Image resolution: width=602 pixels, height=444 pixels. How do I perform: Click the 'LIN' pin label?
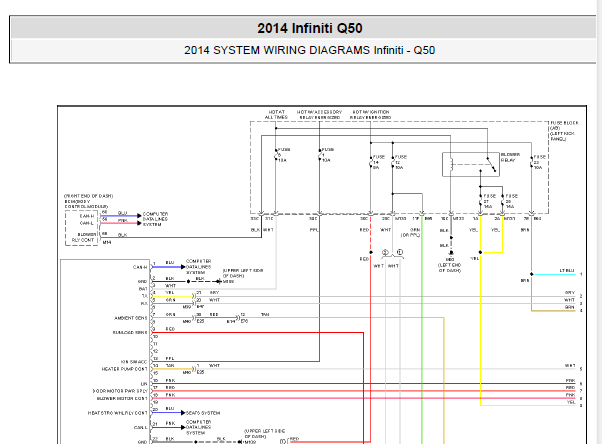click(144, 384)
